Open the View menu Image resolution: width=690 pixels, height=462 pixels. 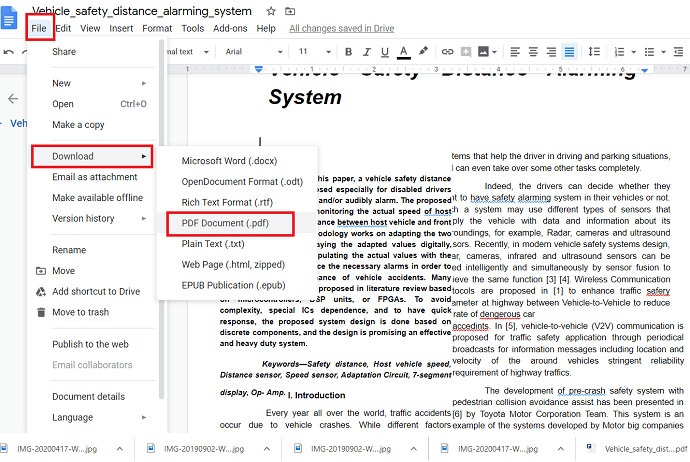(x=90, y=28)
